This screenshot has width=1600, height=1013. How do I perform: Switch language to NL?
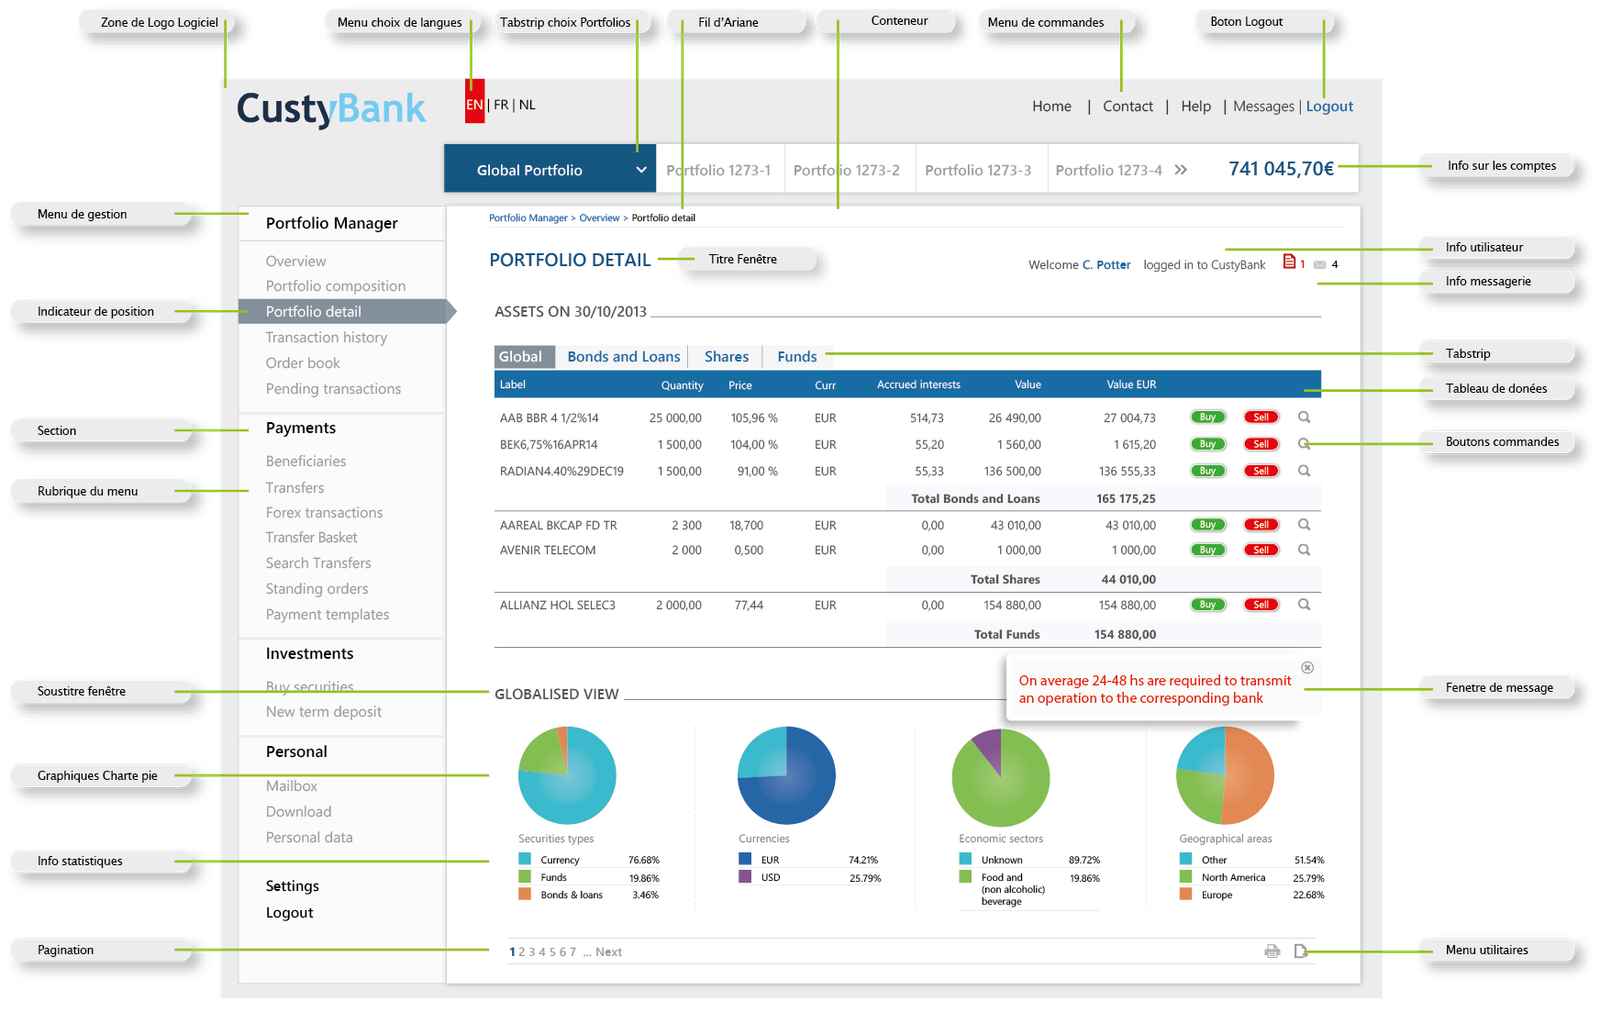(x=527, y=105)
